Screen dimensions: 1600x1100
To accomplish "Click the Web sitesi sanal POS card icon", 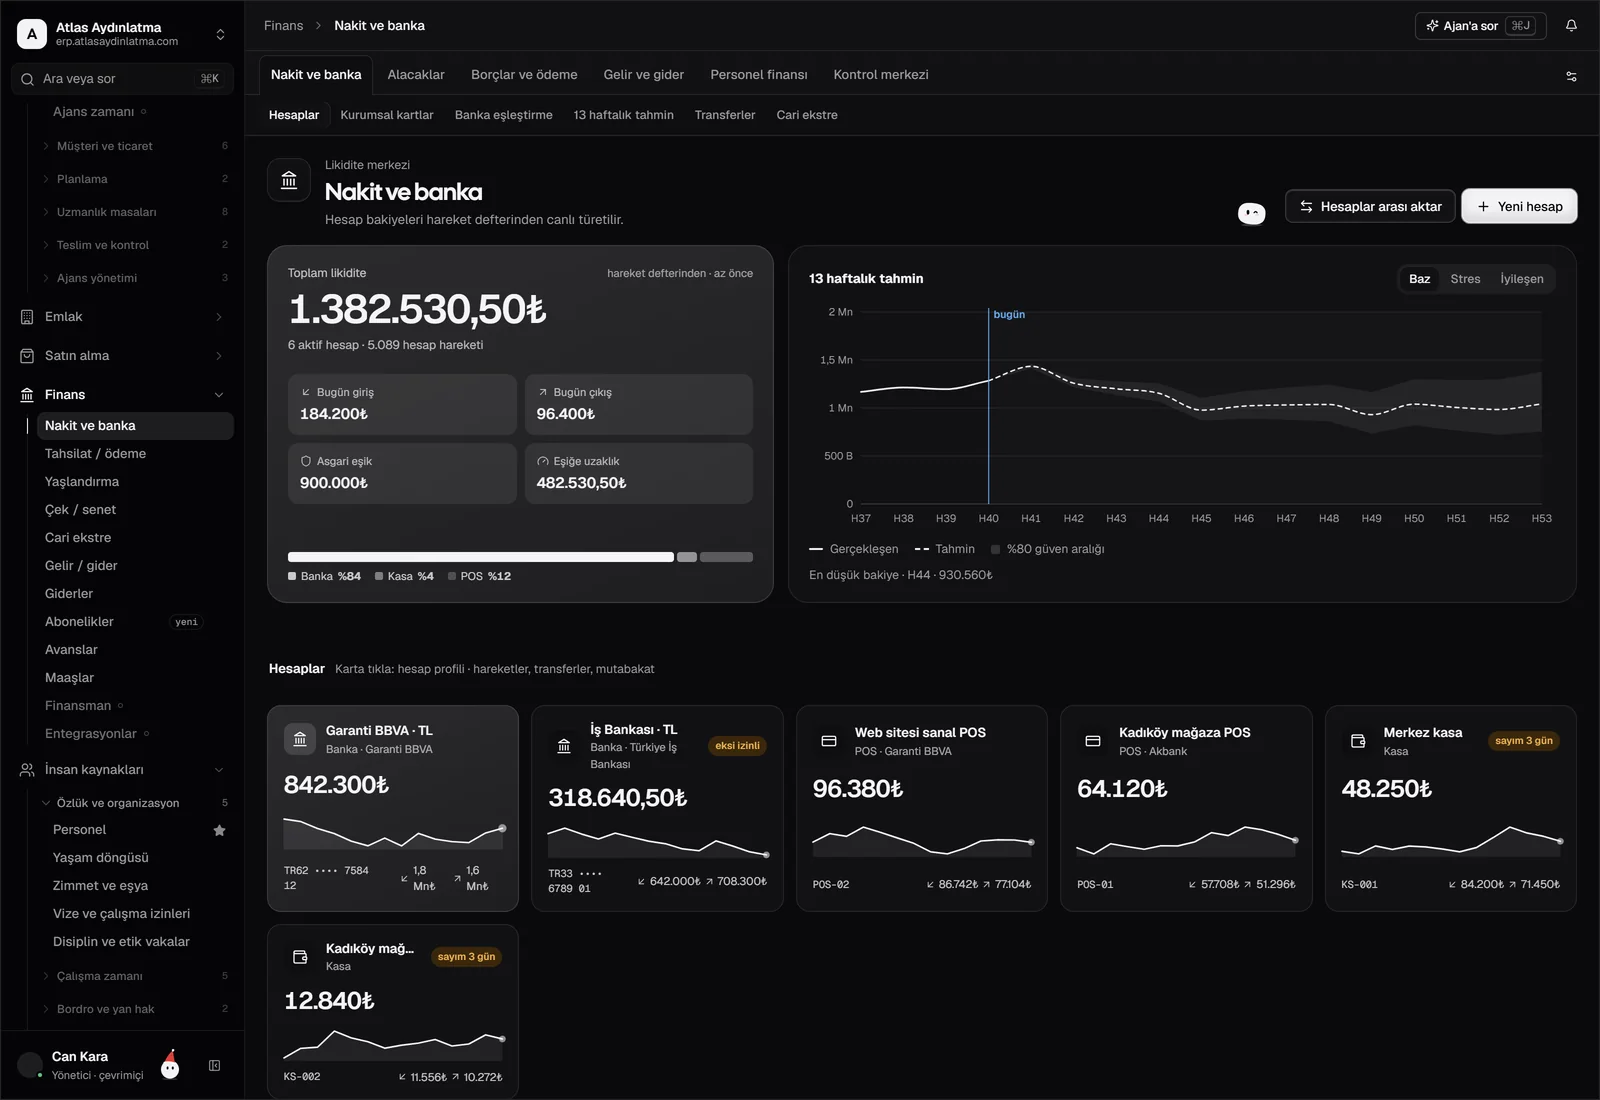I will click(x=829, y=741).
